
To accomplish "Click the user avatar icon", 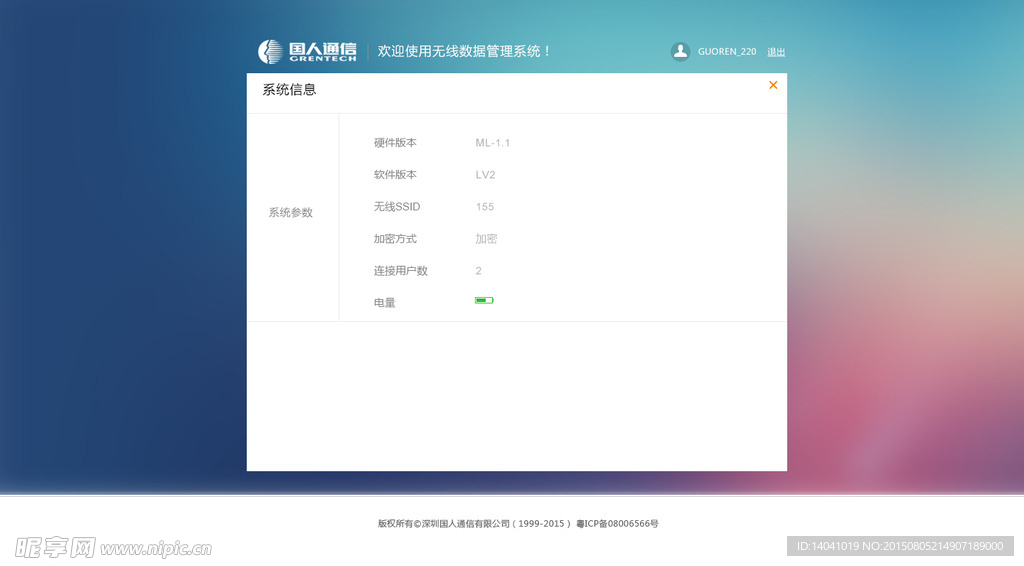I will tap(680, 51).
